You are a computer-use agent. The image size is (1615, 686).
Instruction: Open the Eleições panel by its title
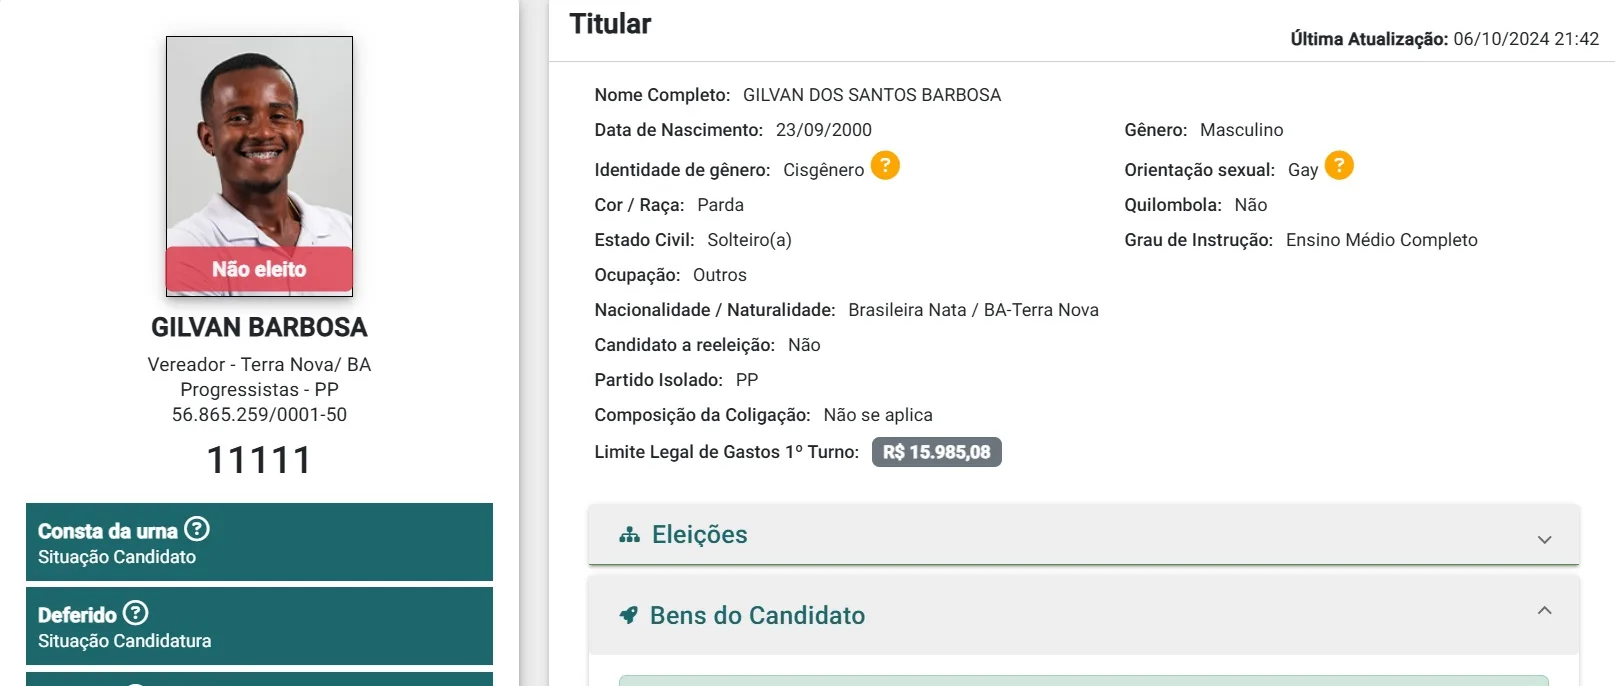[x=699, y=535]
